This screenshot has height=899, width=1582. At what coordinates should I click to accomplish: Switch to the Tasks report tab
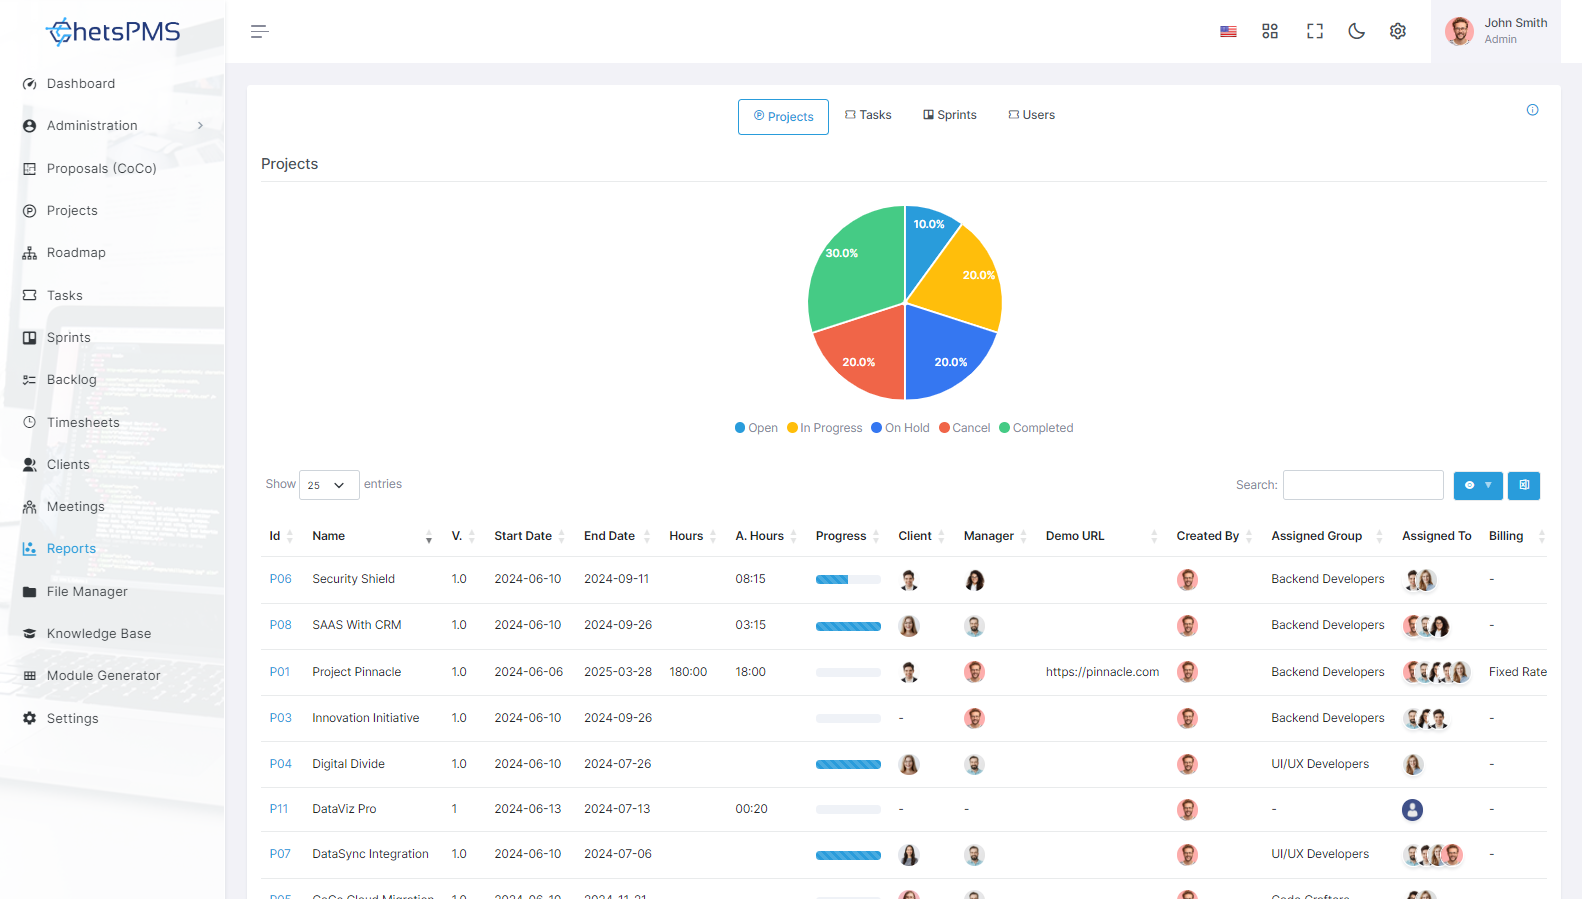coord(868,115)
